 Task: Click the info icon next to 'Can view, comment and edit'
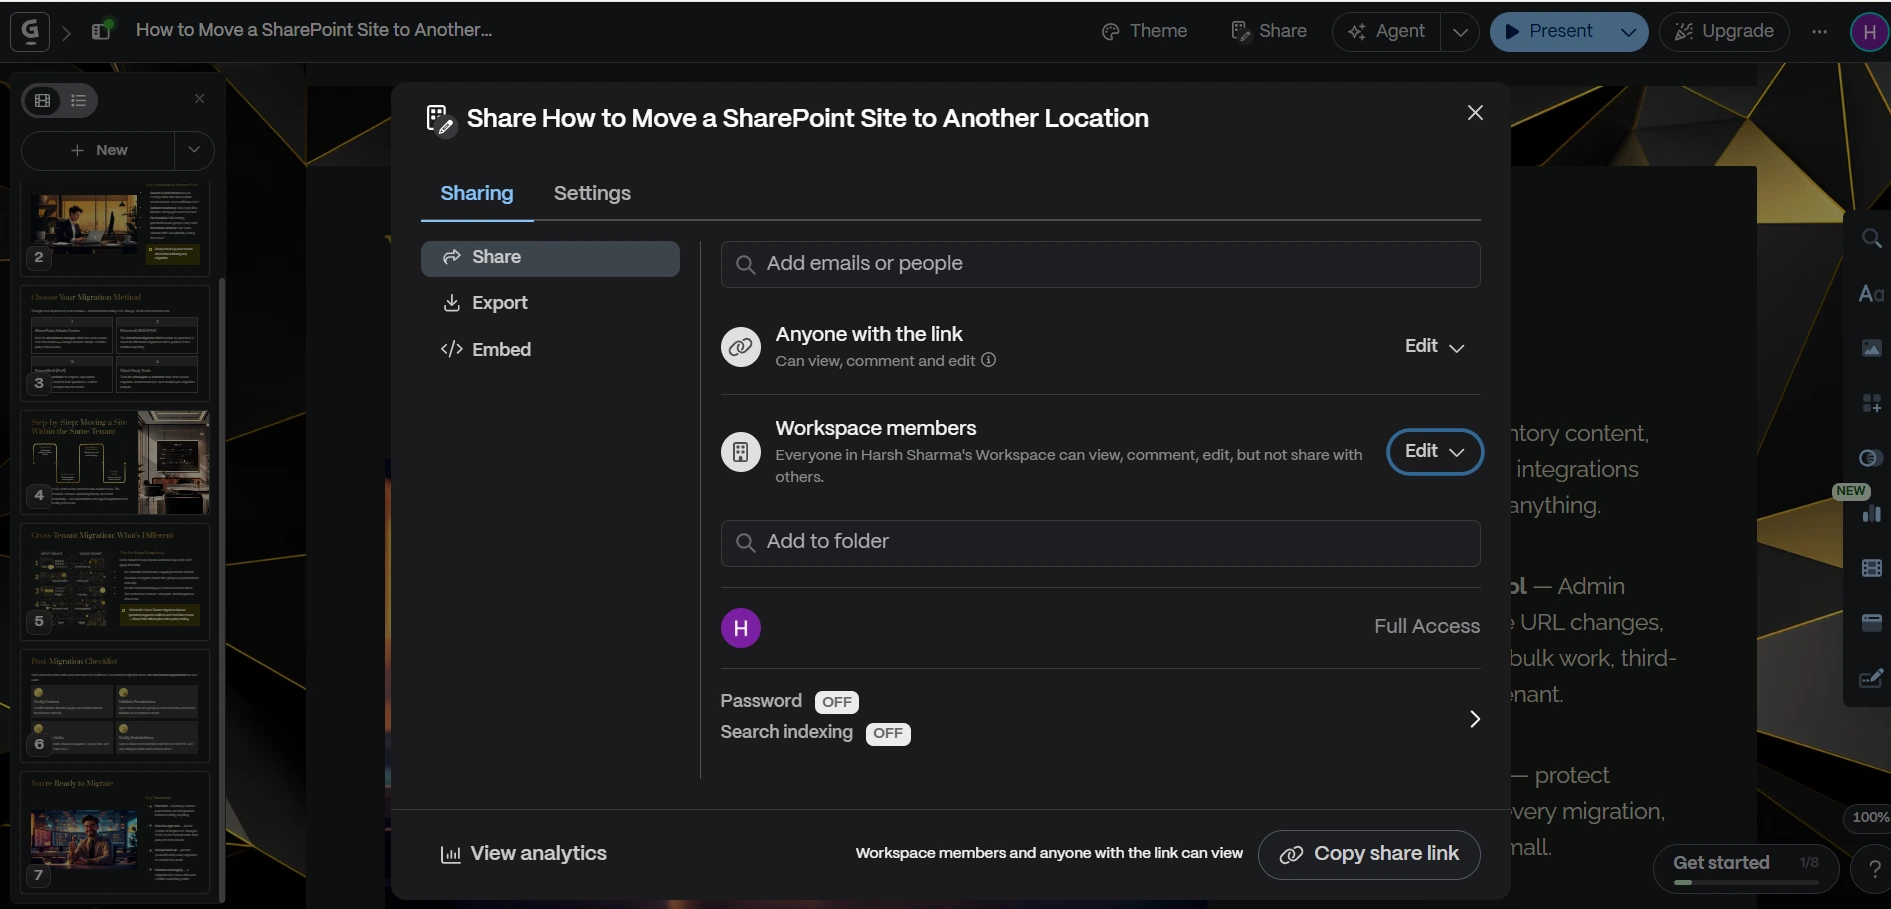988,360
